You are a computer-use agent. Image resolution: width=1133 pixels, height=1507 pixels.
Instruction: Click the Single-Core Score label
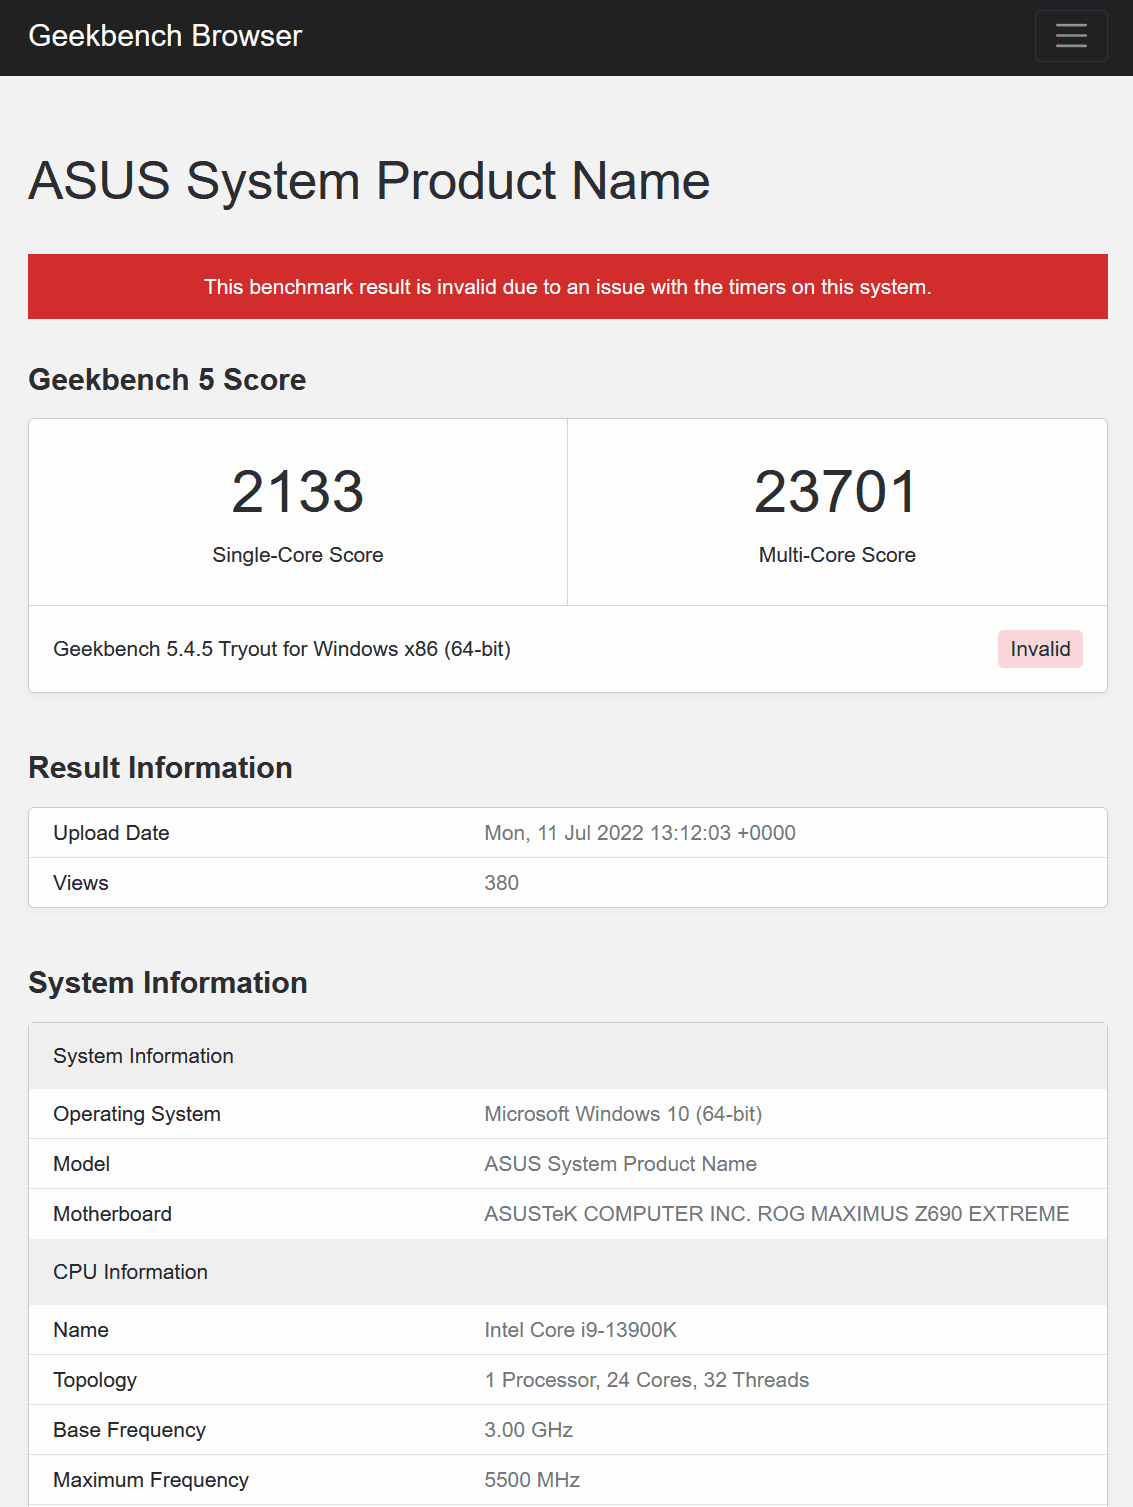[298, 555]
